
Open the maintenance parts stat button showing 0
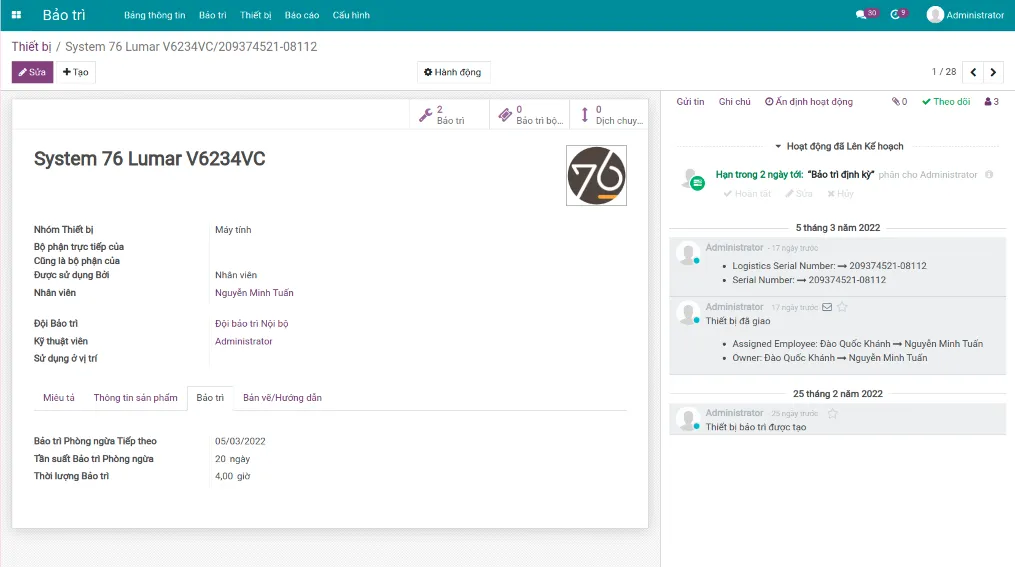[x=530, y=115]
